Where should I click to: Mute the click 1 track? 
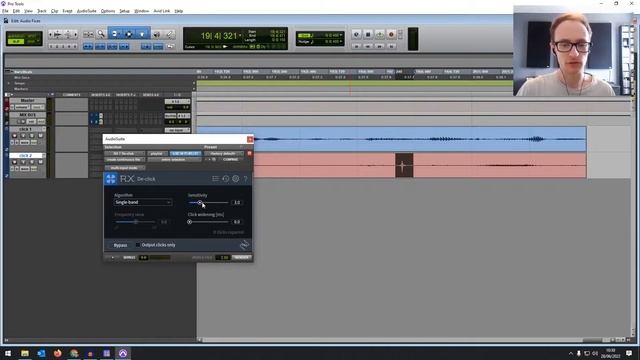tap(40, 136)
